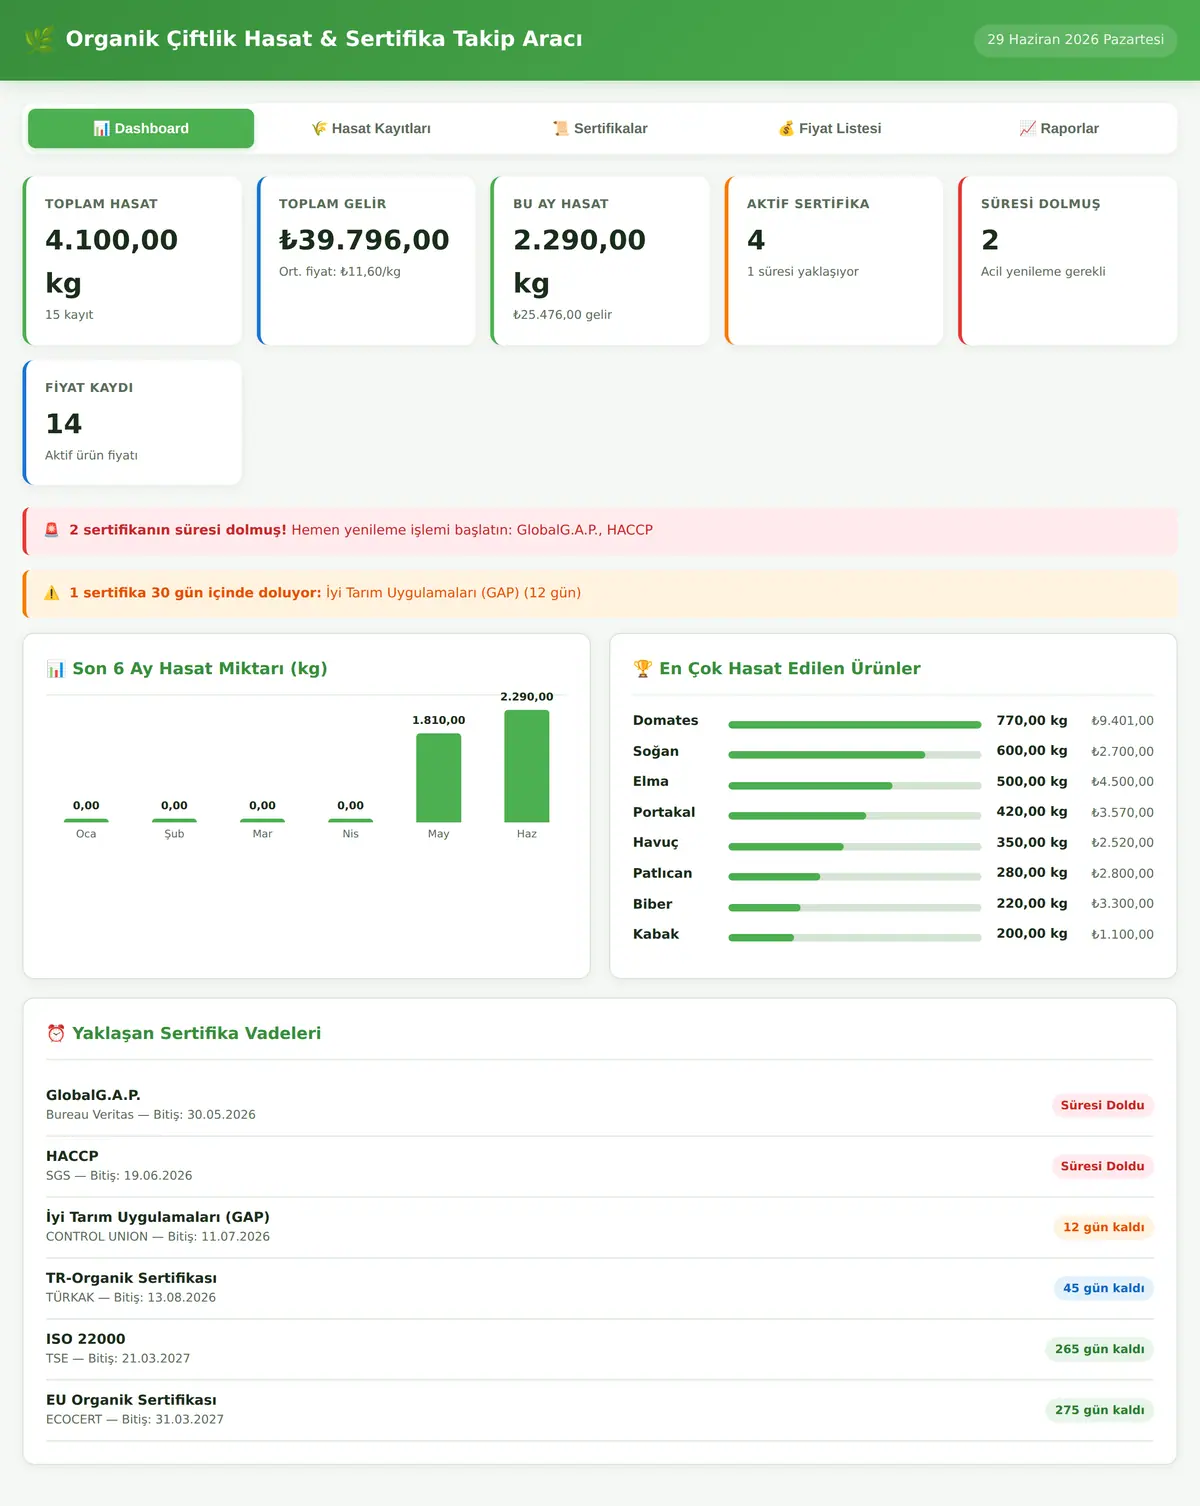1200x1506 pixels.
Task: Click the leaf logo icon in header
Action: click(x=39, y=39)
